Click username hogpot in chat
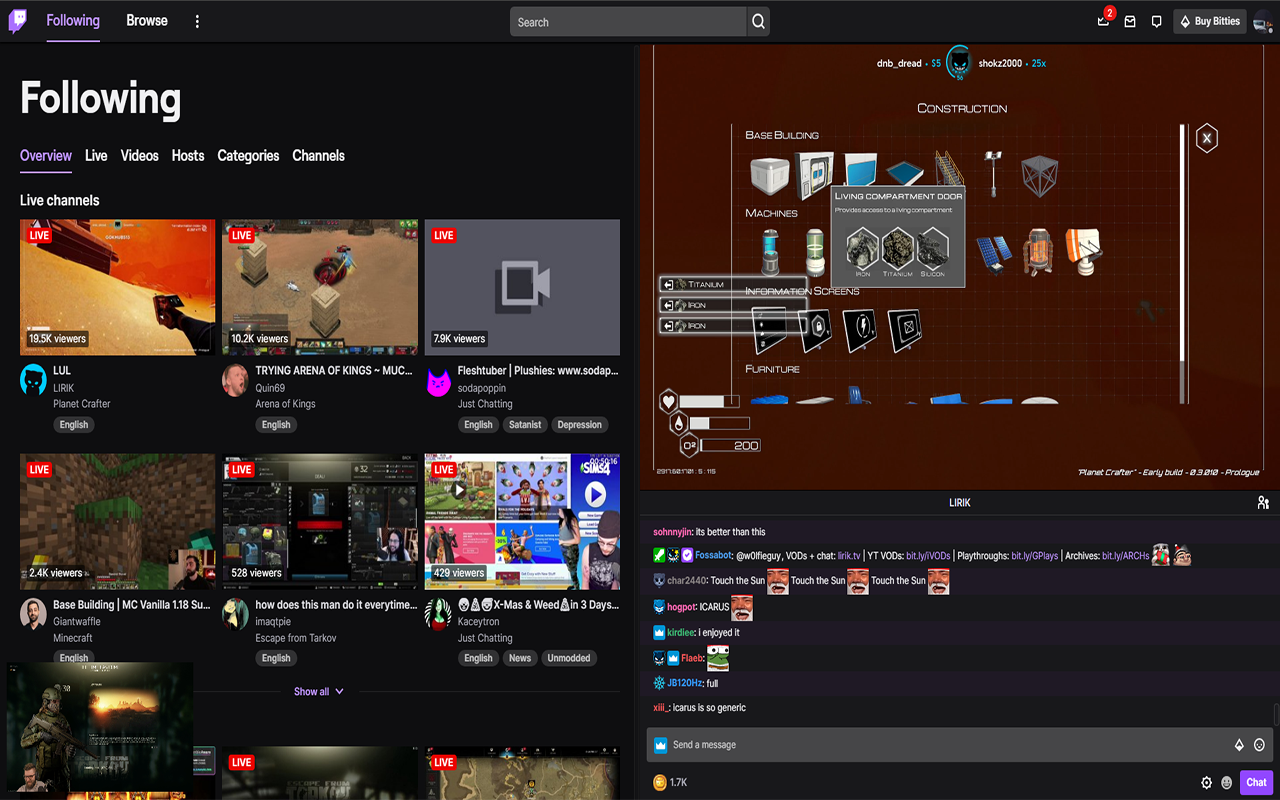The image size is (1280, 800). 681,607
